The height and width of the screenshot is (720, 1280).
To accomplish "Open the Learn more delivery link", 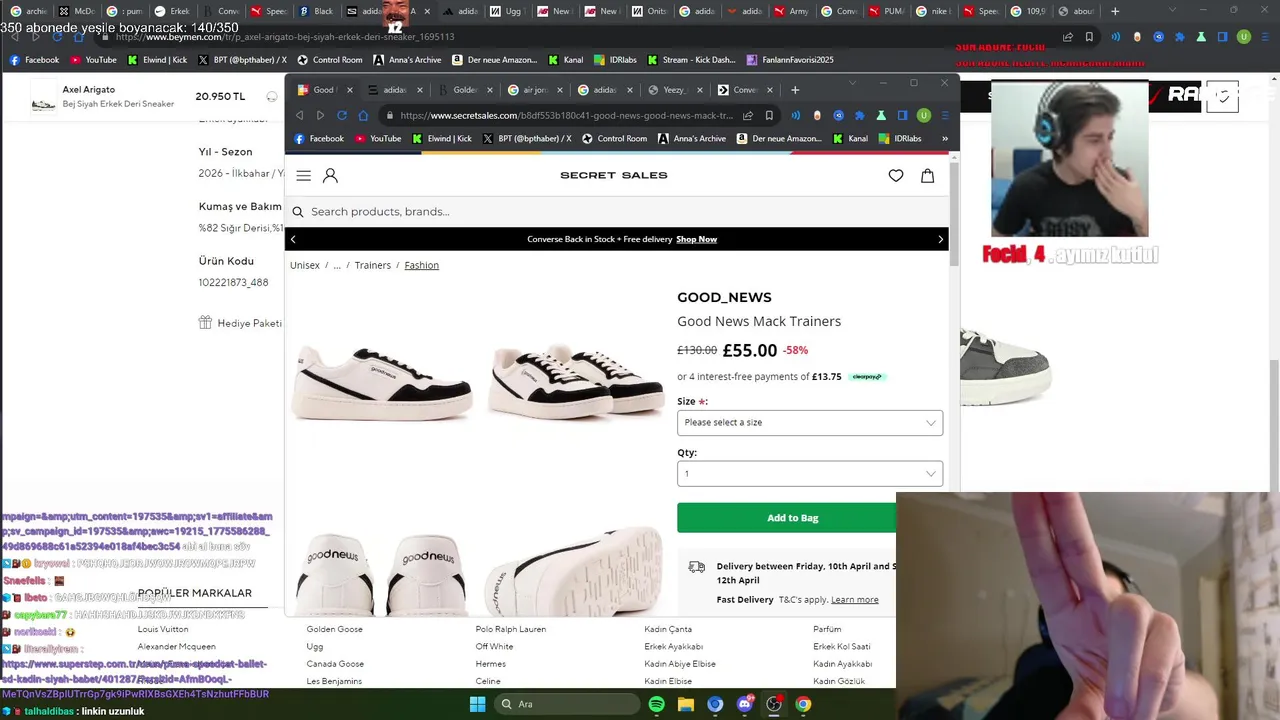I will (x=854, y=600).
